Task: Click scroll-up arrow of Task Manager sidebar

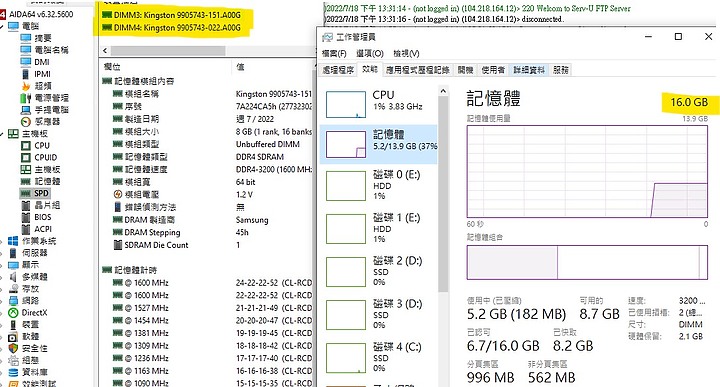Action: (x=443, y=91)
